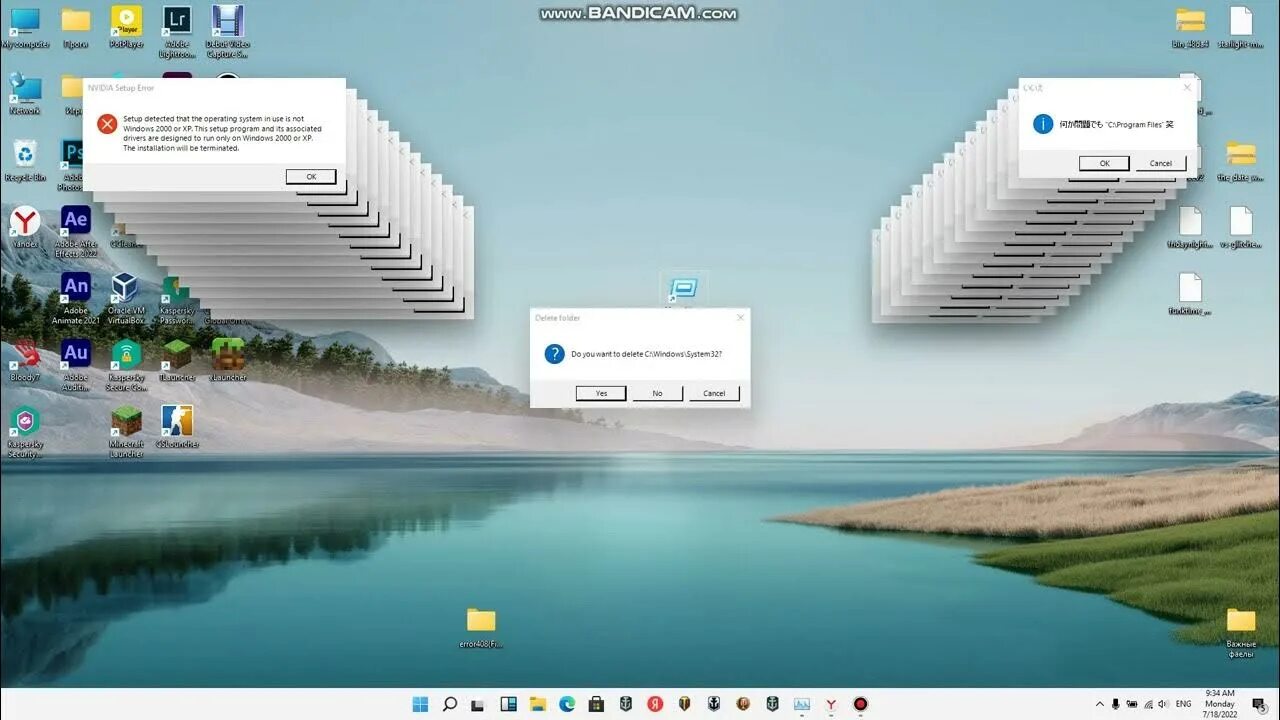The width and height of the screenshot is (1280, 720).
Task: Open the bin_x86x64 folder on desktop
Action: [1190, 27]
